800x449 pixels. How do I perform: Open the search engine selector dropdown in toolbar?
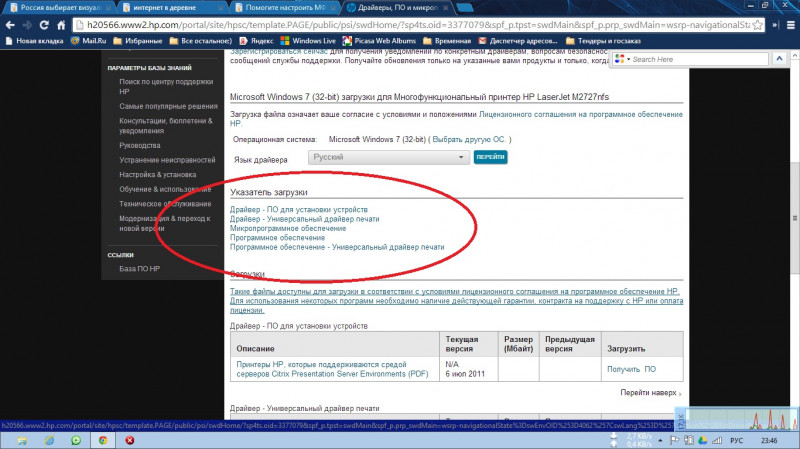click(x=622, y=59)
